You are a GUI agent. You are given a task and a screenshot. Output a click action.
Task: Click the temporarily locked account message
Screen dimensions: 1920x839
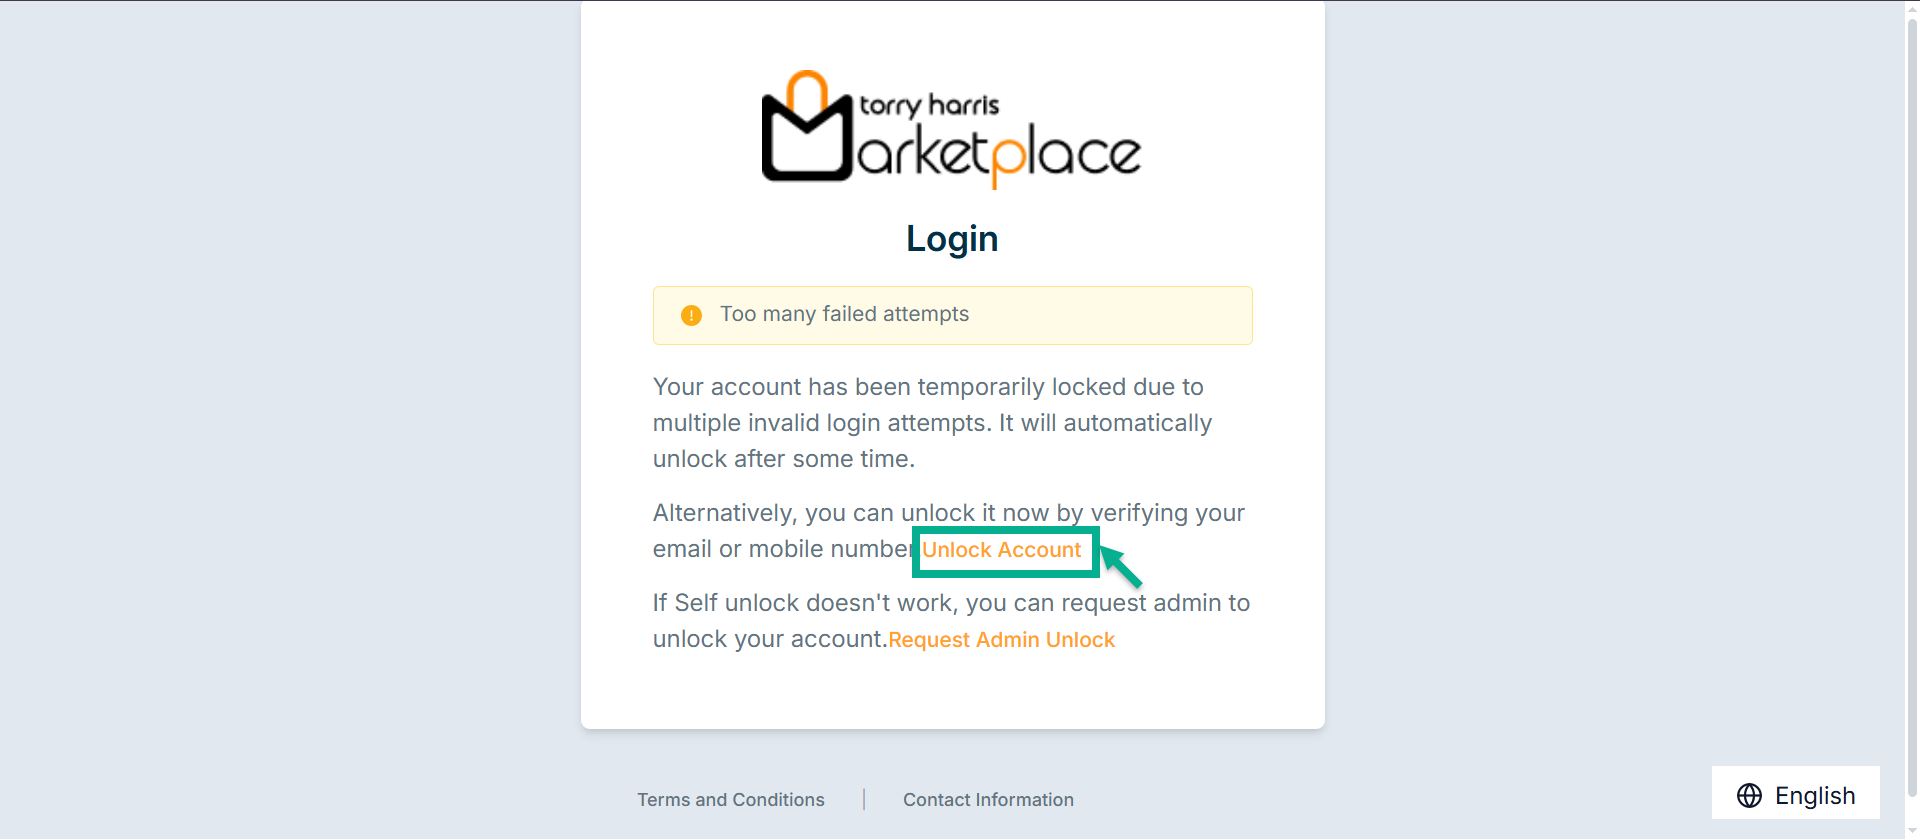click(x=932, y=423)
